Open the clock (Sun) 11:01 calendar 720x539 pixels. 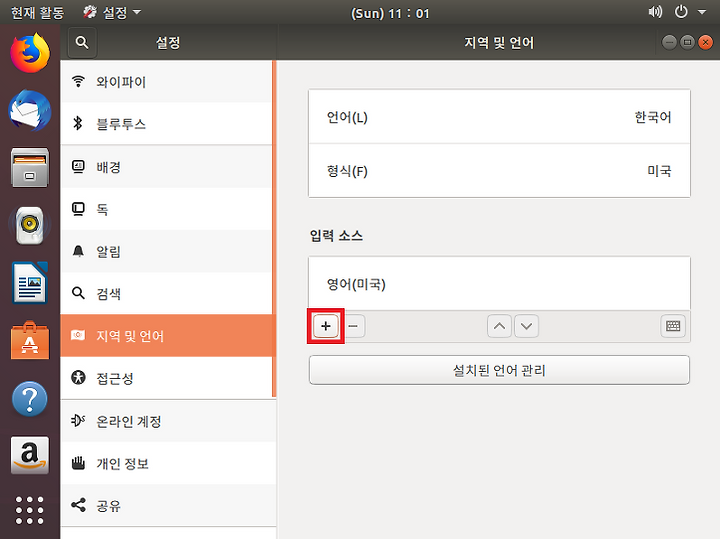pos(390,13)
